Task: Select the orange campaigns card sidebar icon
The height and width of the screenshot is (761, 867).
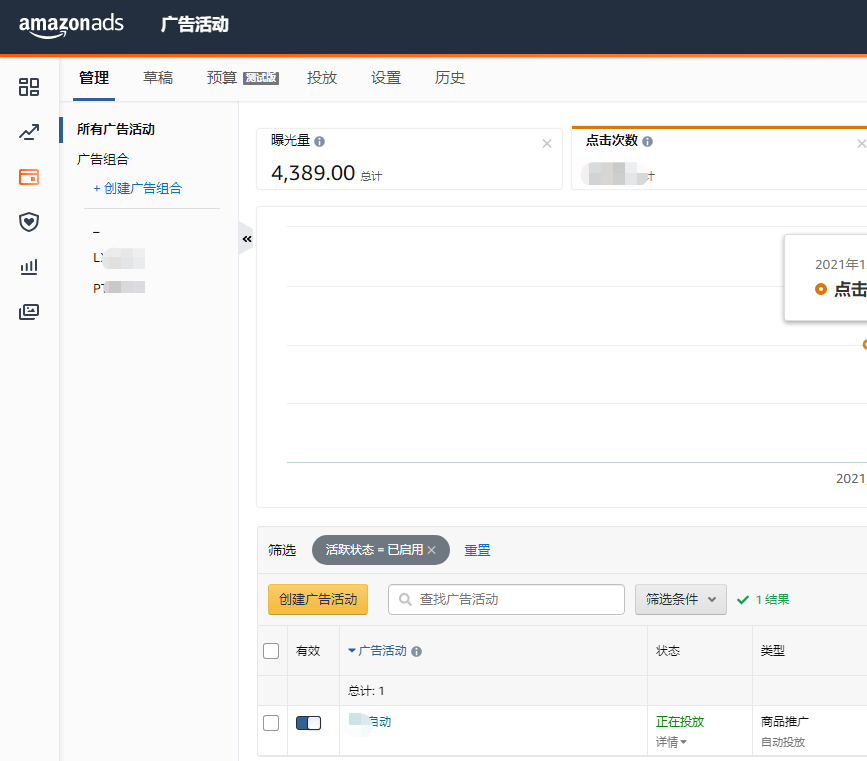Action: coord(29,177)
